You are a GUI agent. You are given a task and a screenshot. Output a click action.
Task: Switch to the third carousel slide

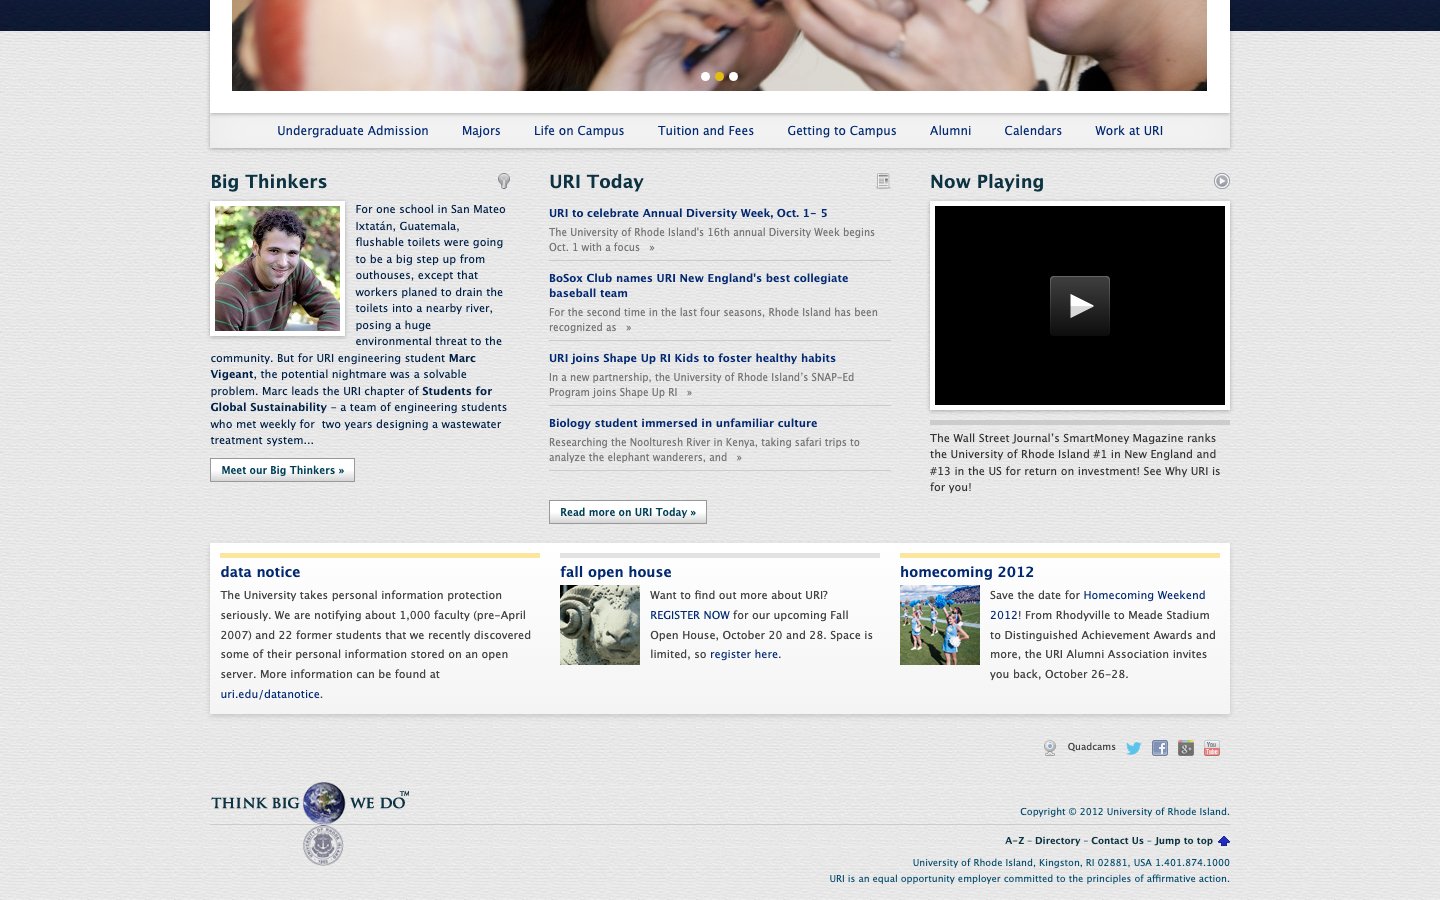733,76
